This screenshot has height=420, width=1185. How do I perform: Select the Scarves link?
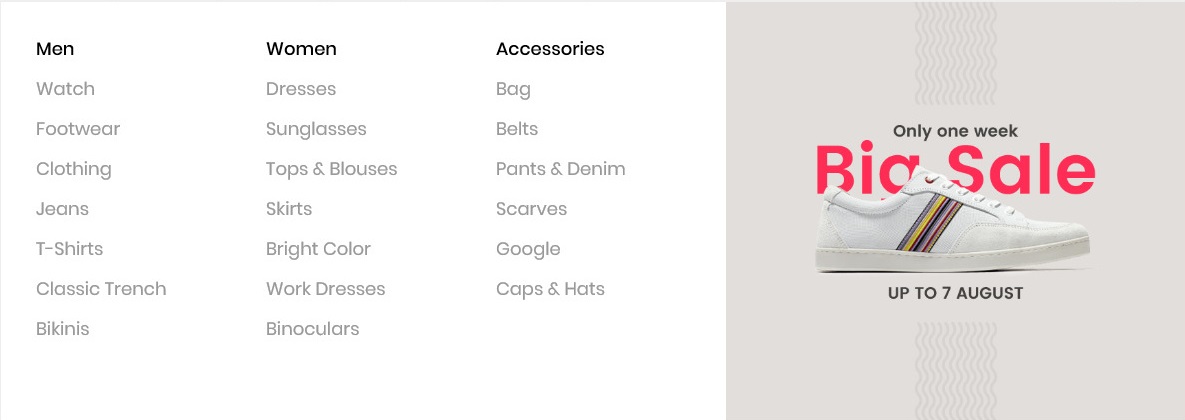point(531,209)
